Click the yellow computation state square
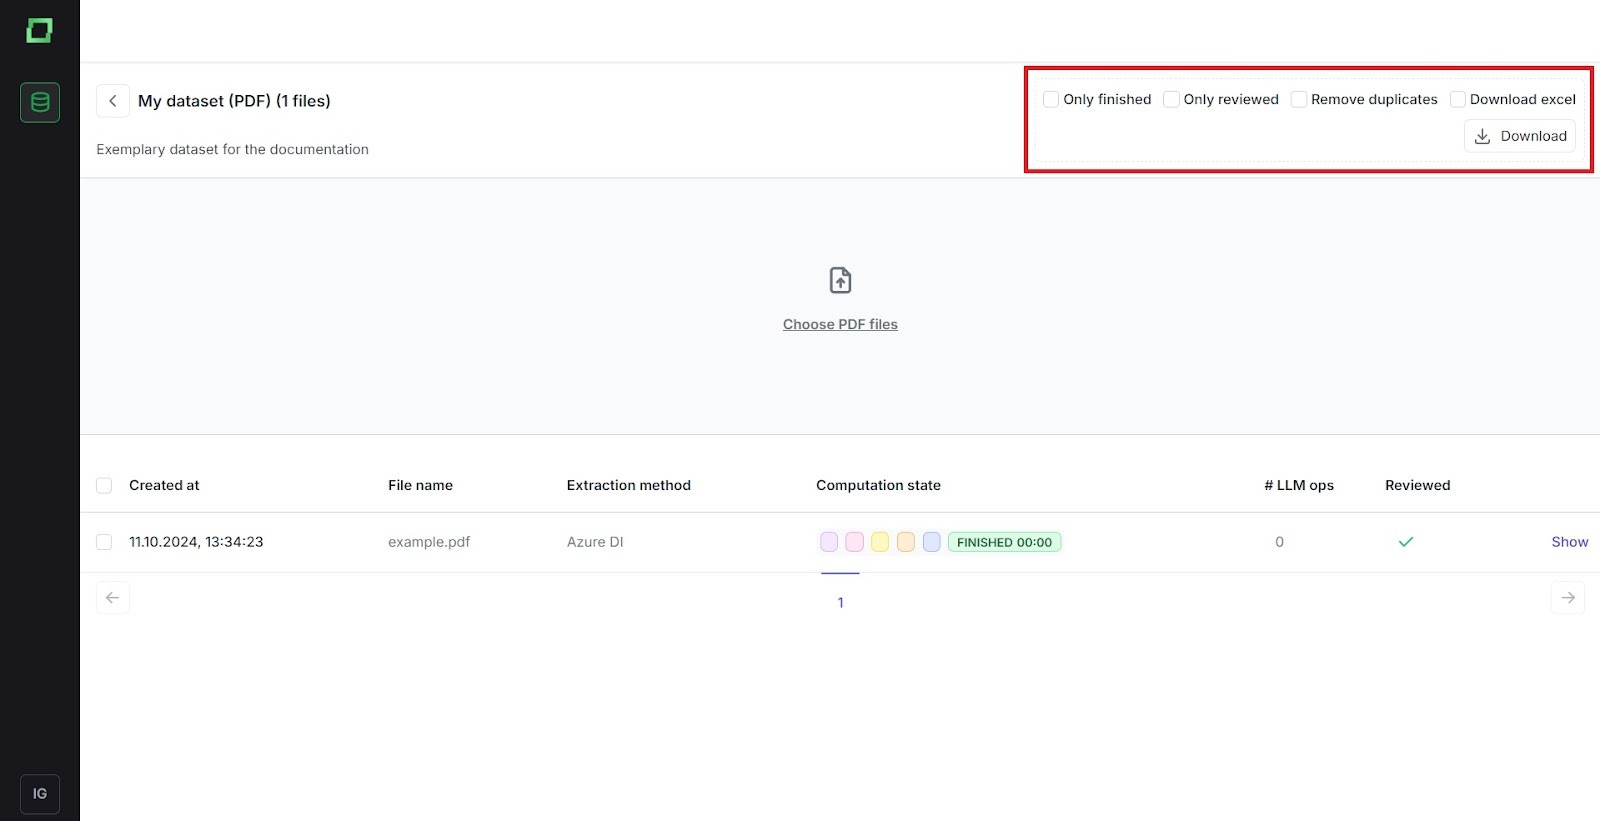This screenshot has width=1600, height=821. point(880,542)
